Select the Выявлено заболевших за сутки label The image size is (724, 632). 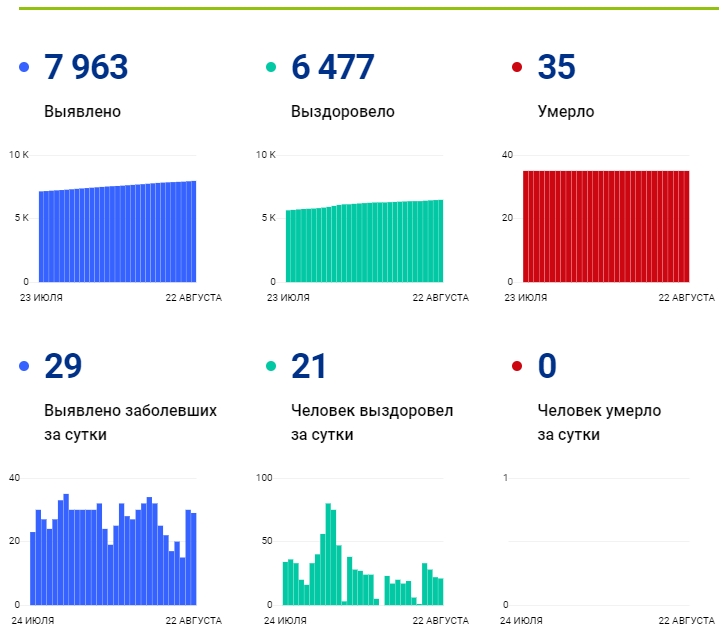[x=130, y=422]
